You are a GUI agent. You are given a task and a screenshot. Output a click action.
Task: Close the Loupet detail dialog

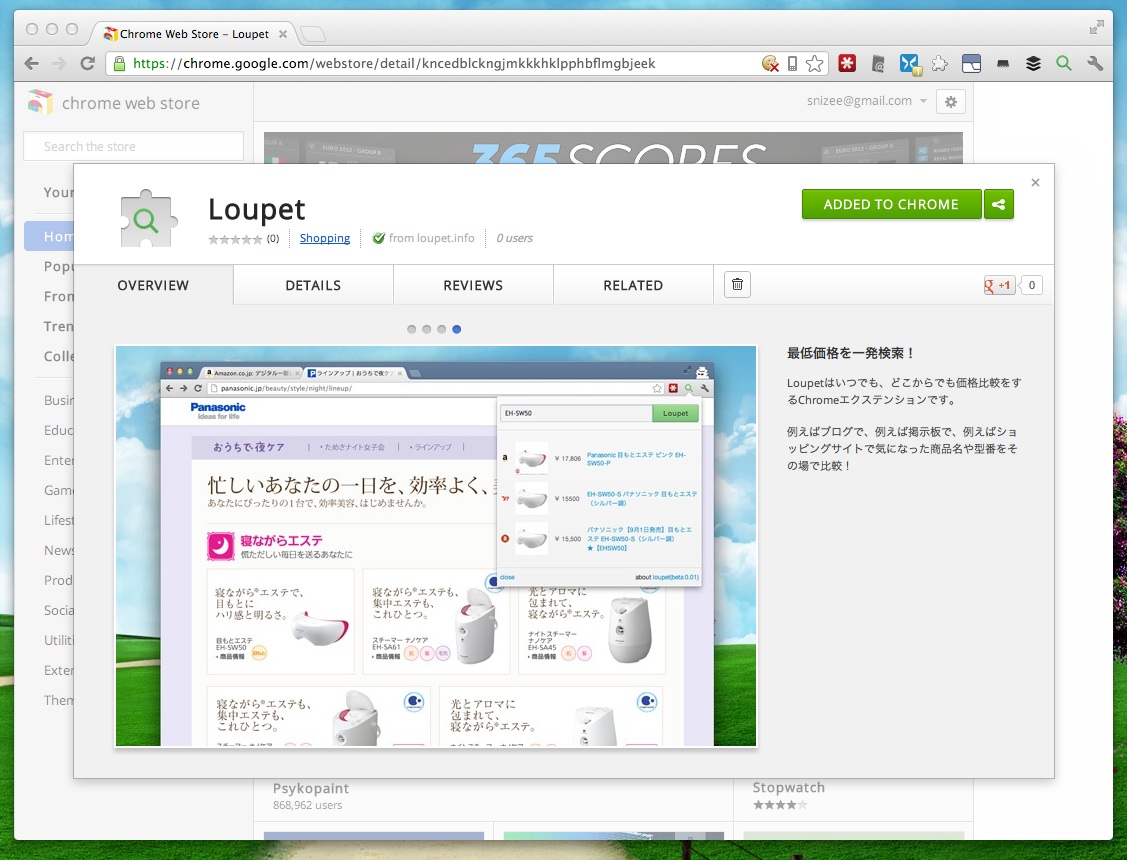pyautogui.click(x=1035, y=182)
